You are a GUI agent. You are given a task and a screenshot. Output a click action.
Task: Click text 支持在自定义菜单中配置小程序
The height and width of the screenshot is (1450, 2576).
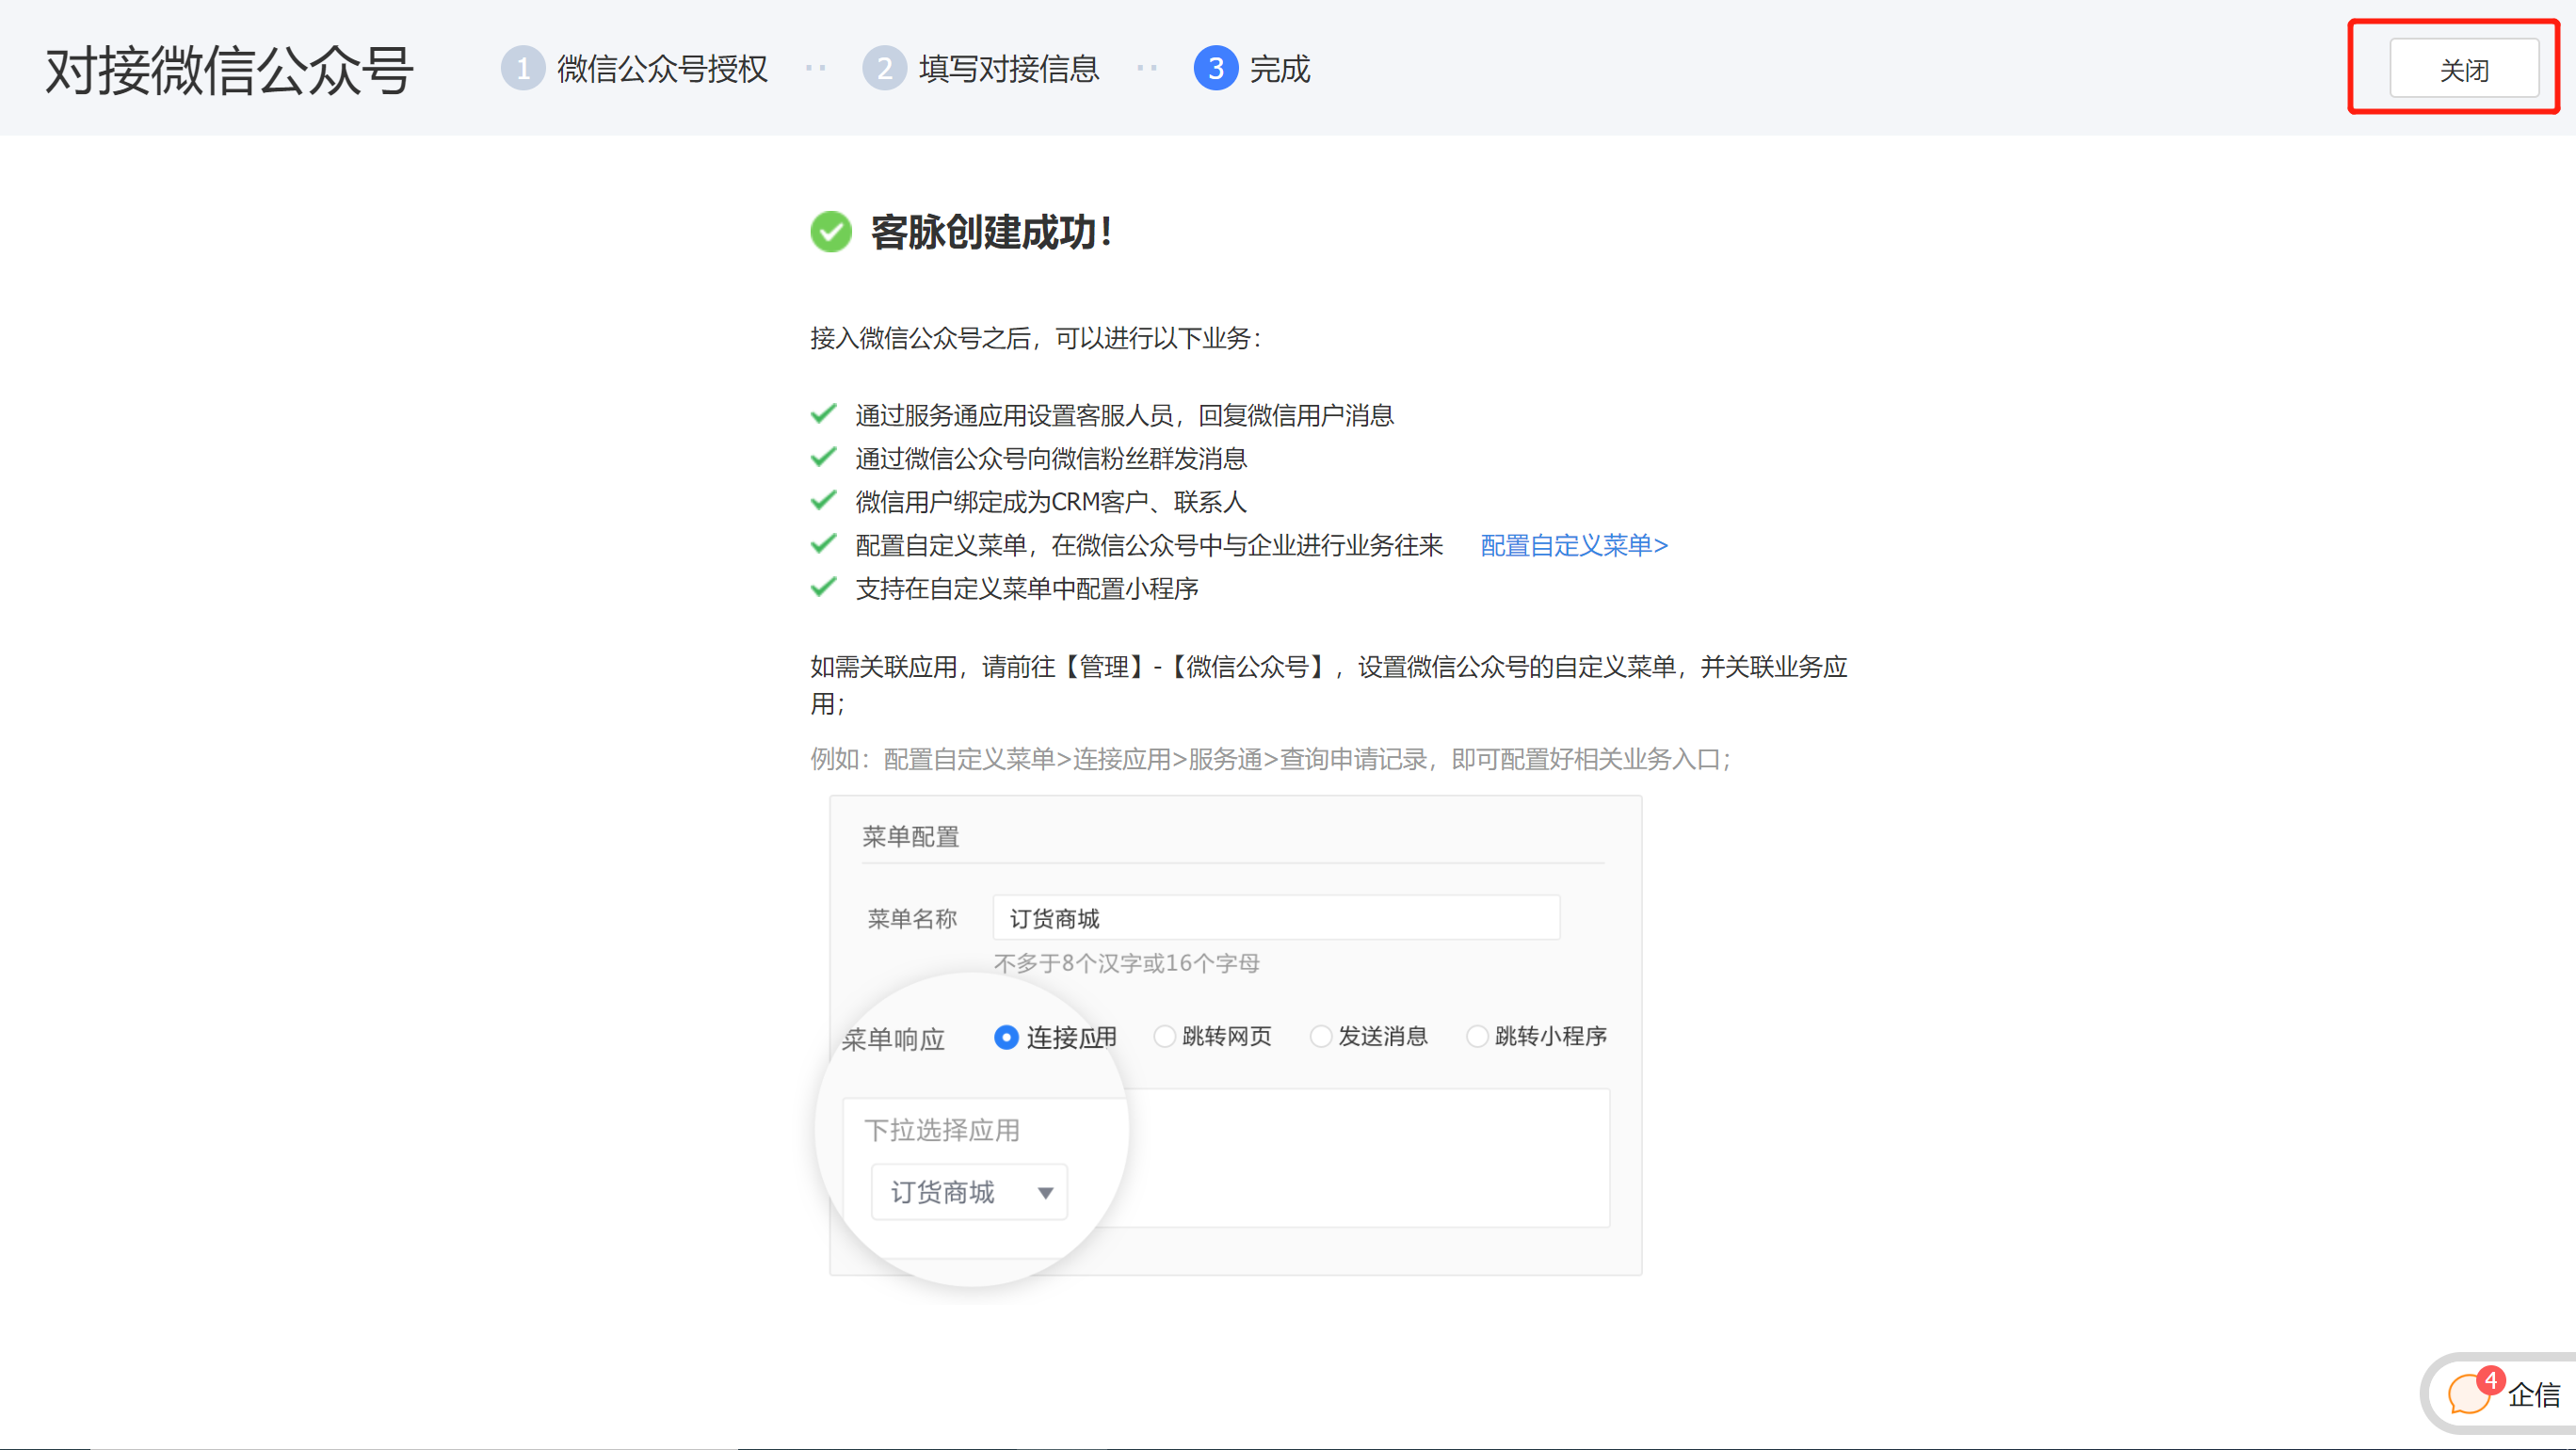click(1027, 588)
